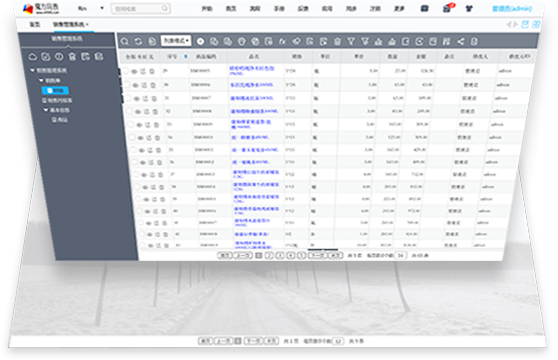Open the list mode dropdown in the toolbar
Viewport: 558px width, 360px height.
click(x=176, y=41)
